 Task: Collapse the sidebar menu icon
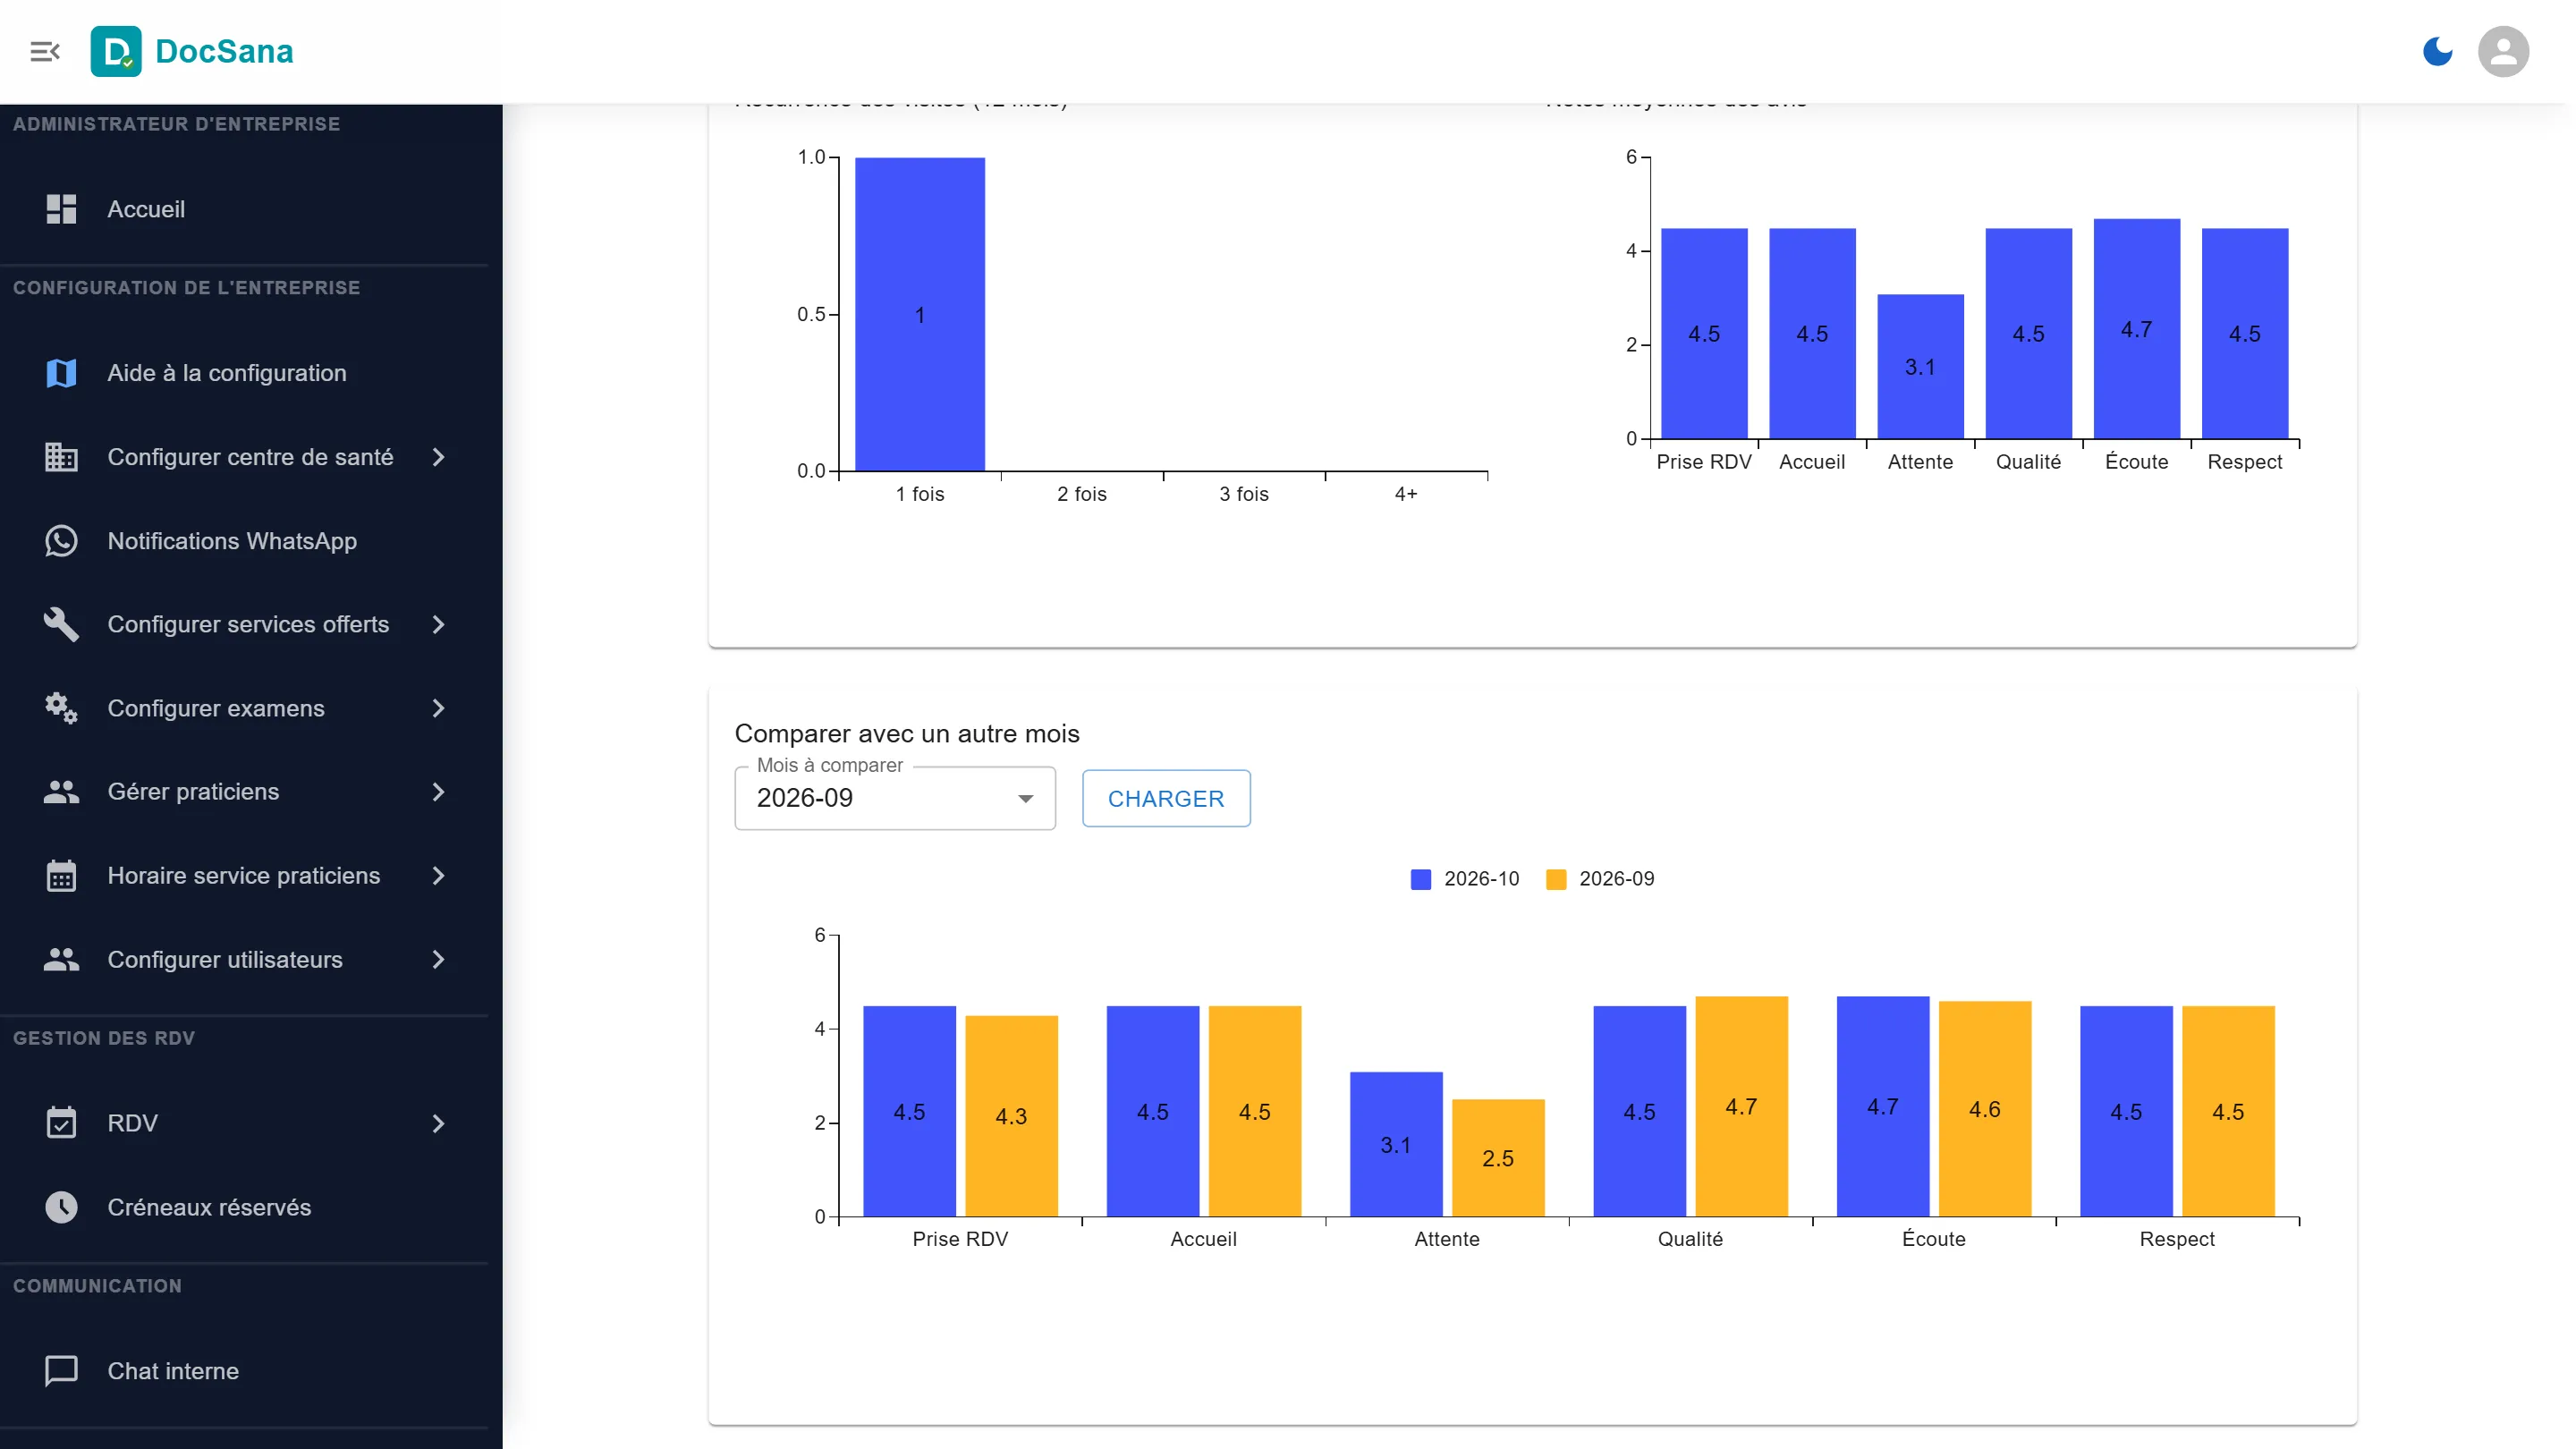pos(45,51)
